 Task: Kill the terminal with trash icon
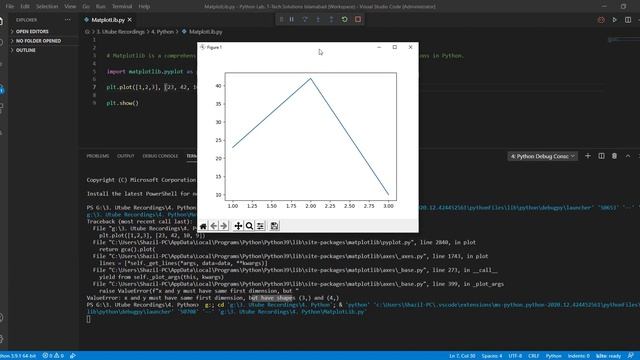pyautogui.click(x=614, y=156)
